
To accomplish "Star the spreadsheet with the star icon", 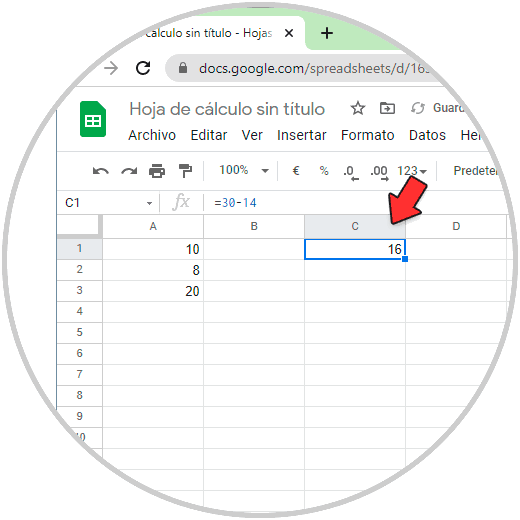I will pyautogui.click(x=358, y=108).
